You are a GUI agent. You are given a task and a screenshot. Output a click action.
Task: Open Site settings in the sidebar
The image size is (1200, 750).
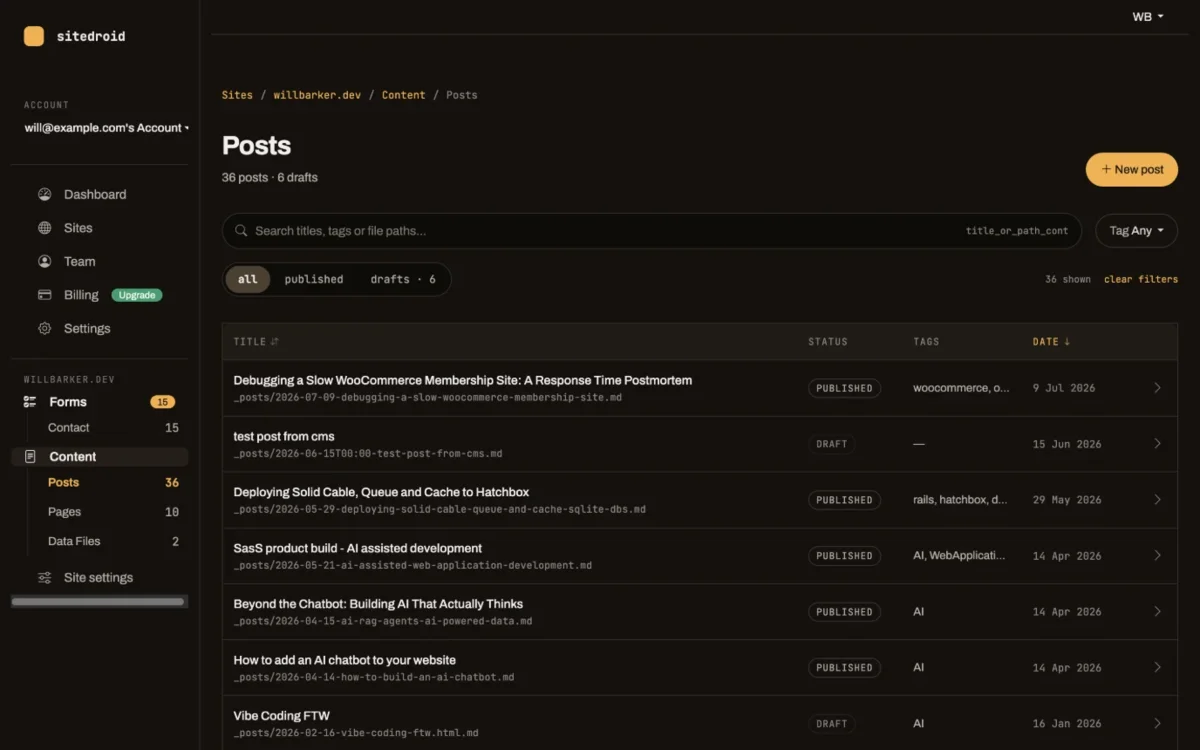[98, 577]
